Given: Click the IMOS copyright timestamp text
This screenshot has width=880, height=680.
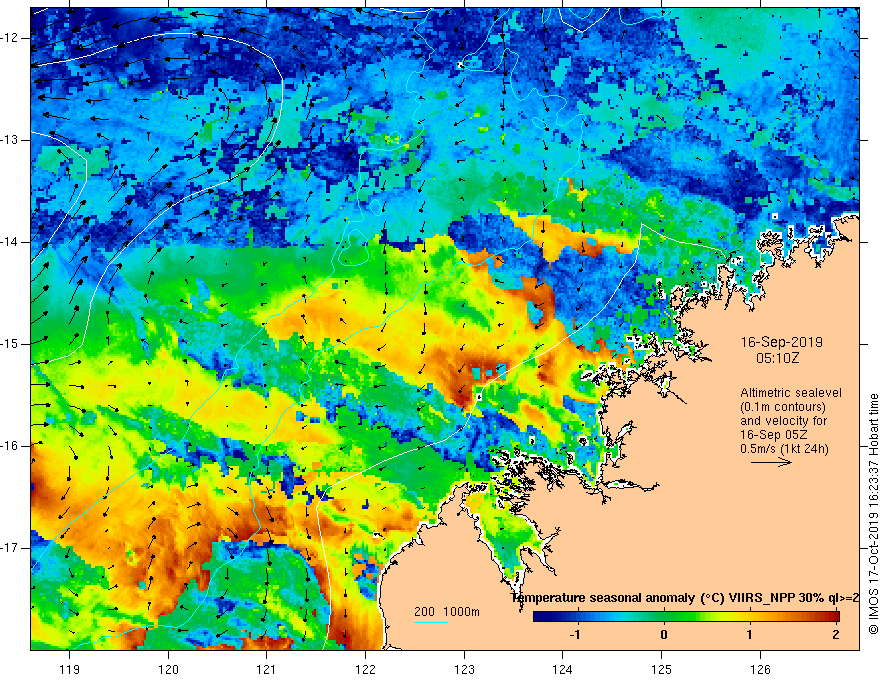Looking at the screenshot, I should click(873, 514).
